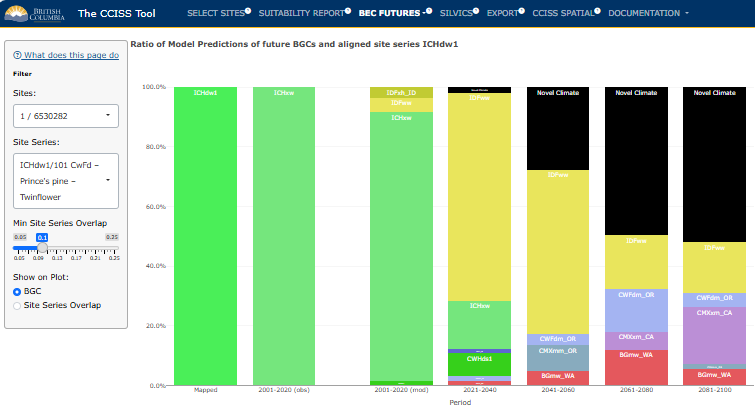The width and height of the screenshot is (755, 411).
Task: Click the British Columbia logo
Action: pyautogui.click(x=34, y=13)
